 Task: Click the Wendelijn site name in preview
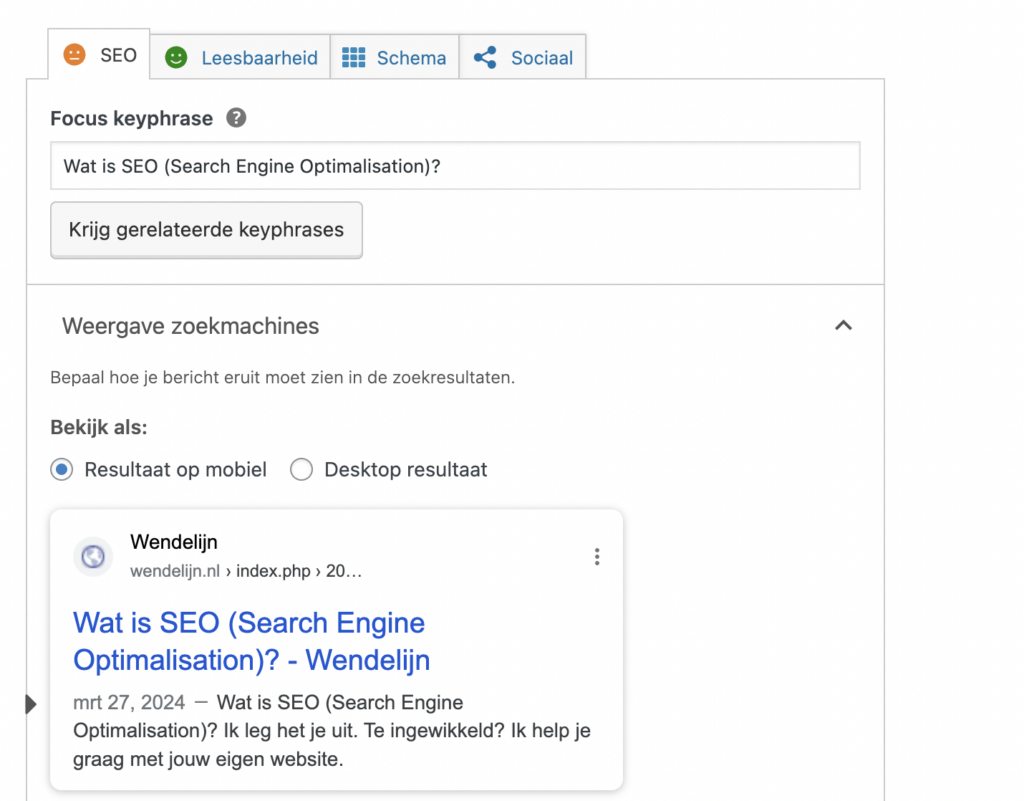tap(174, 542)
